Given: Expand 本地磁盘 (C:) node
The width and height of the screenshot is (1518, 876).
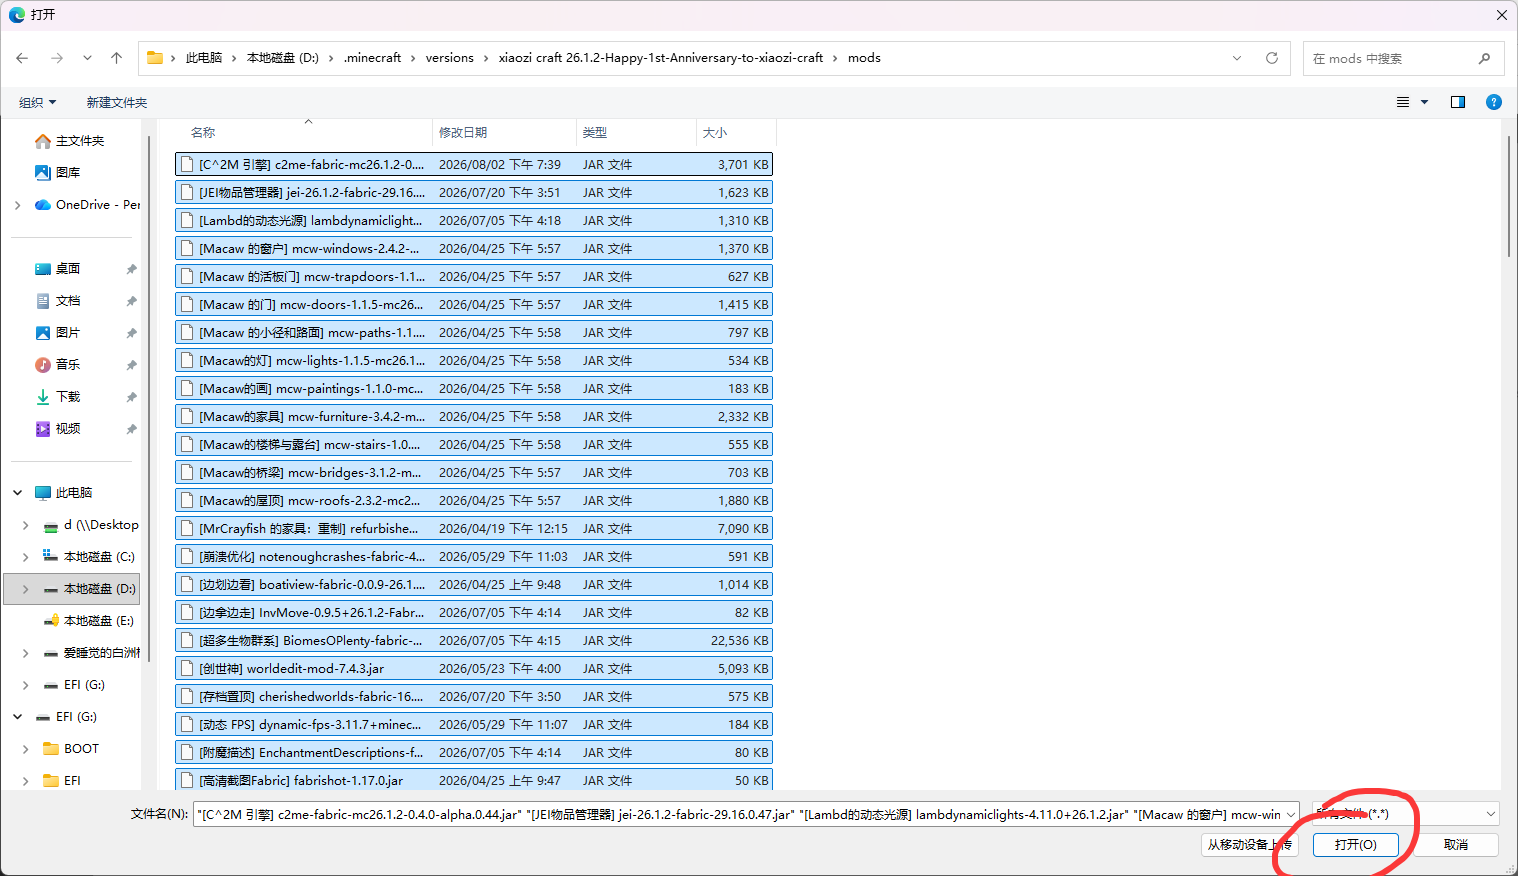Looking at the screenshot, I should pyautogui.click(x=25, y=557).
